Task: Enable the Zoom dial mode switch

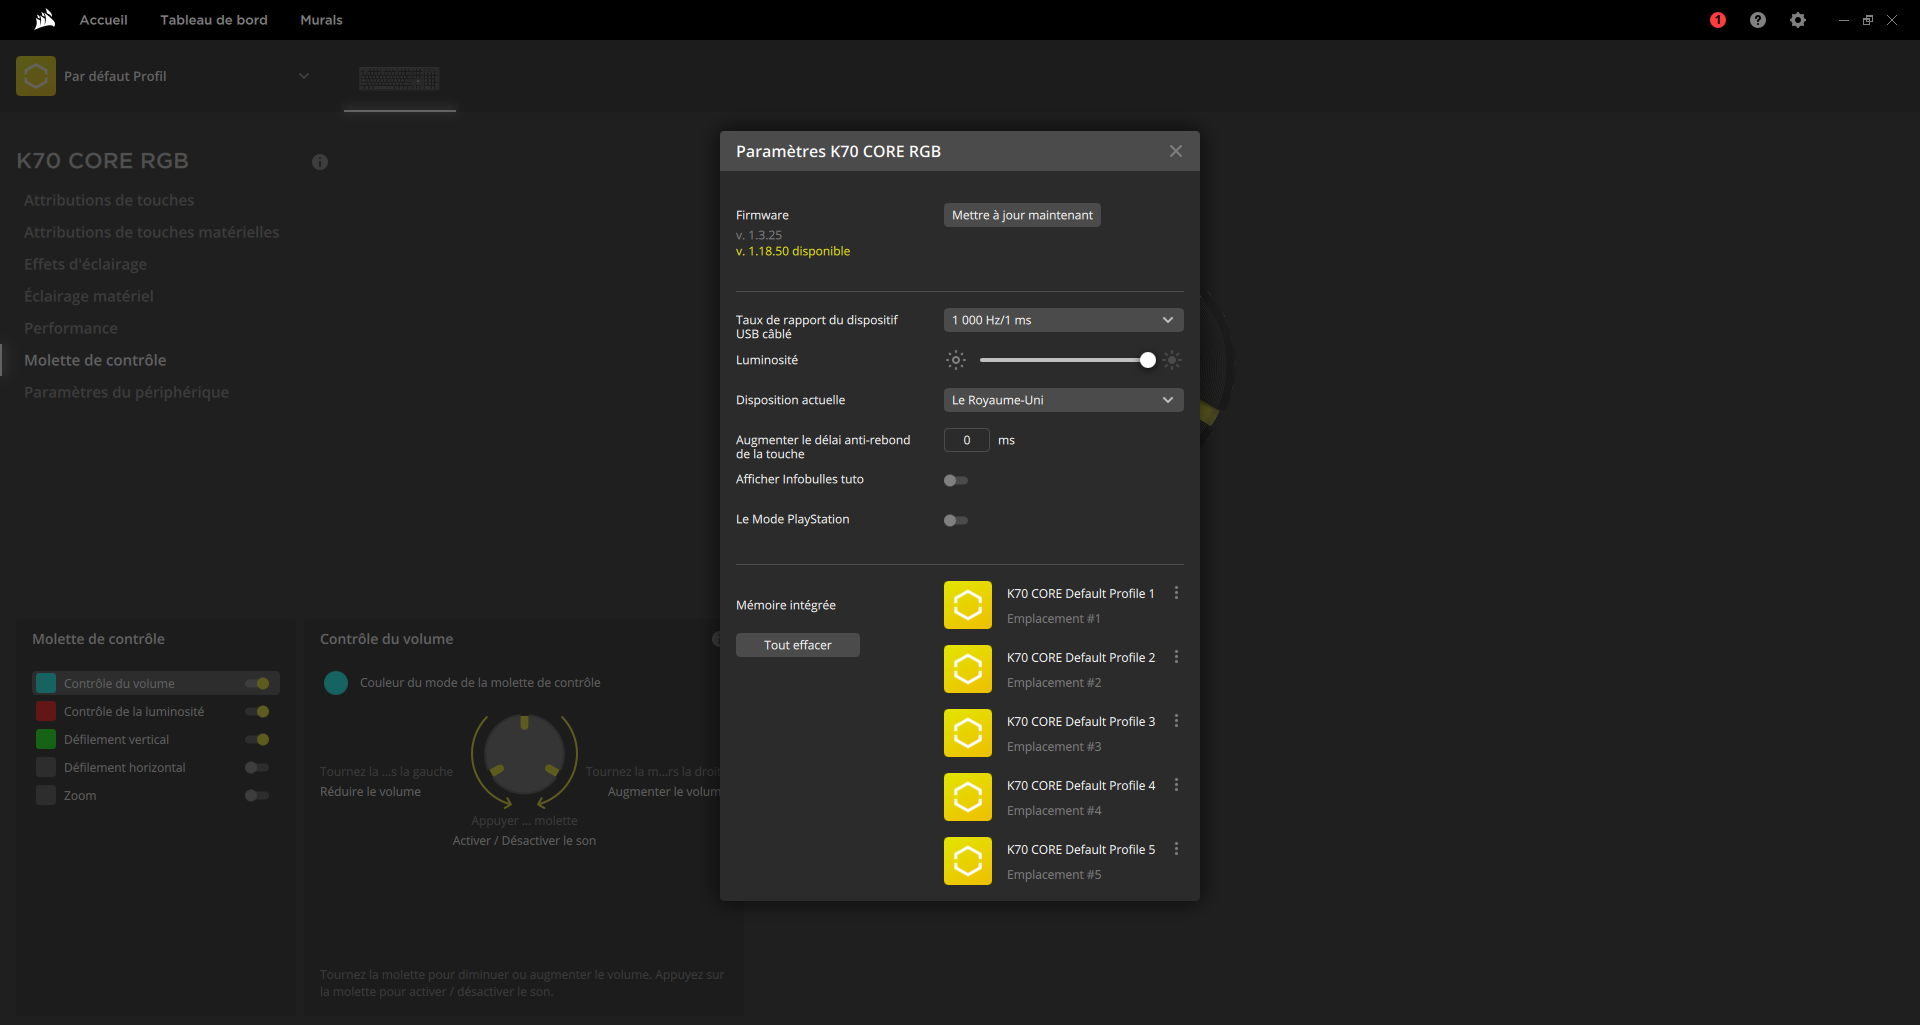Action: (257, 796)
